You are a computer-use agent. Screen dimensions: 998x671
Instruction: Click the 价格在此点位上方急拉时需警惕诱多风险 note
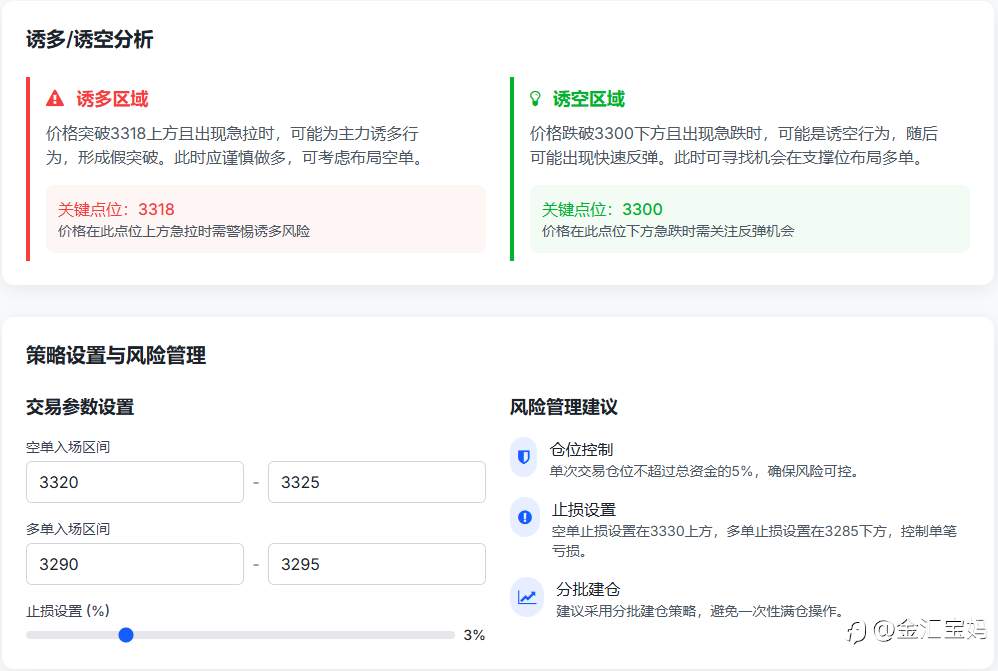tap(184, 231)
